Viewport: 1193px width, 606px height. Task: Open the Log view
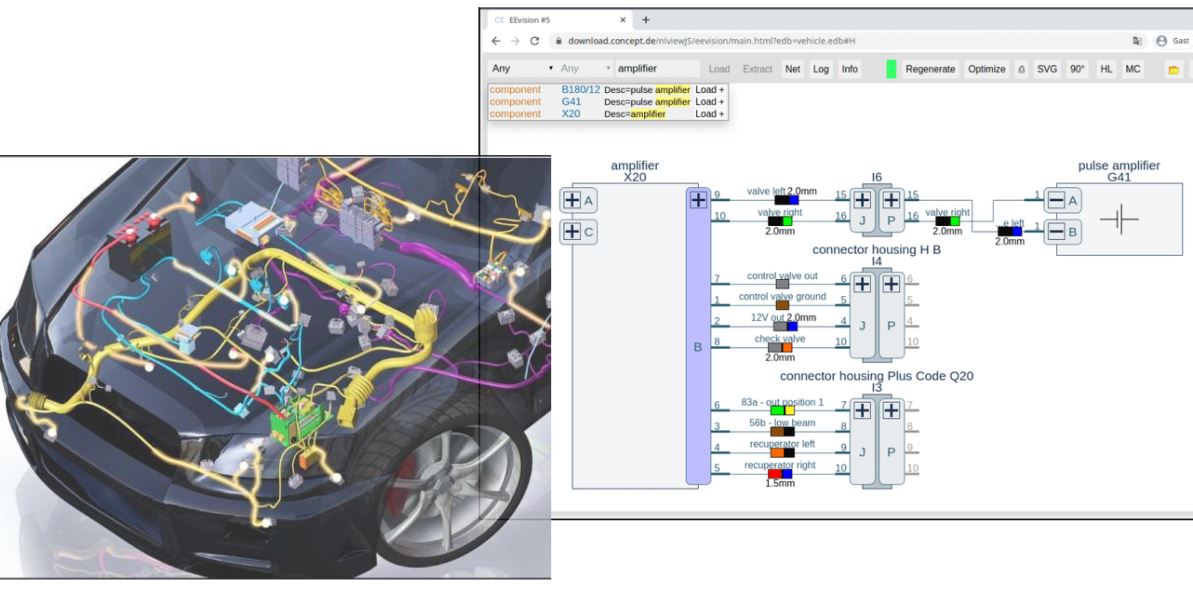[821, 69]
